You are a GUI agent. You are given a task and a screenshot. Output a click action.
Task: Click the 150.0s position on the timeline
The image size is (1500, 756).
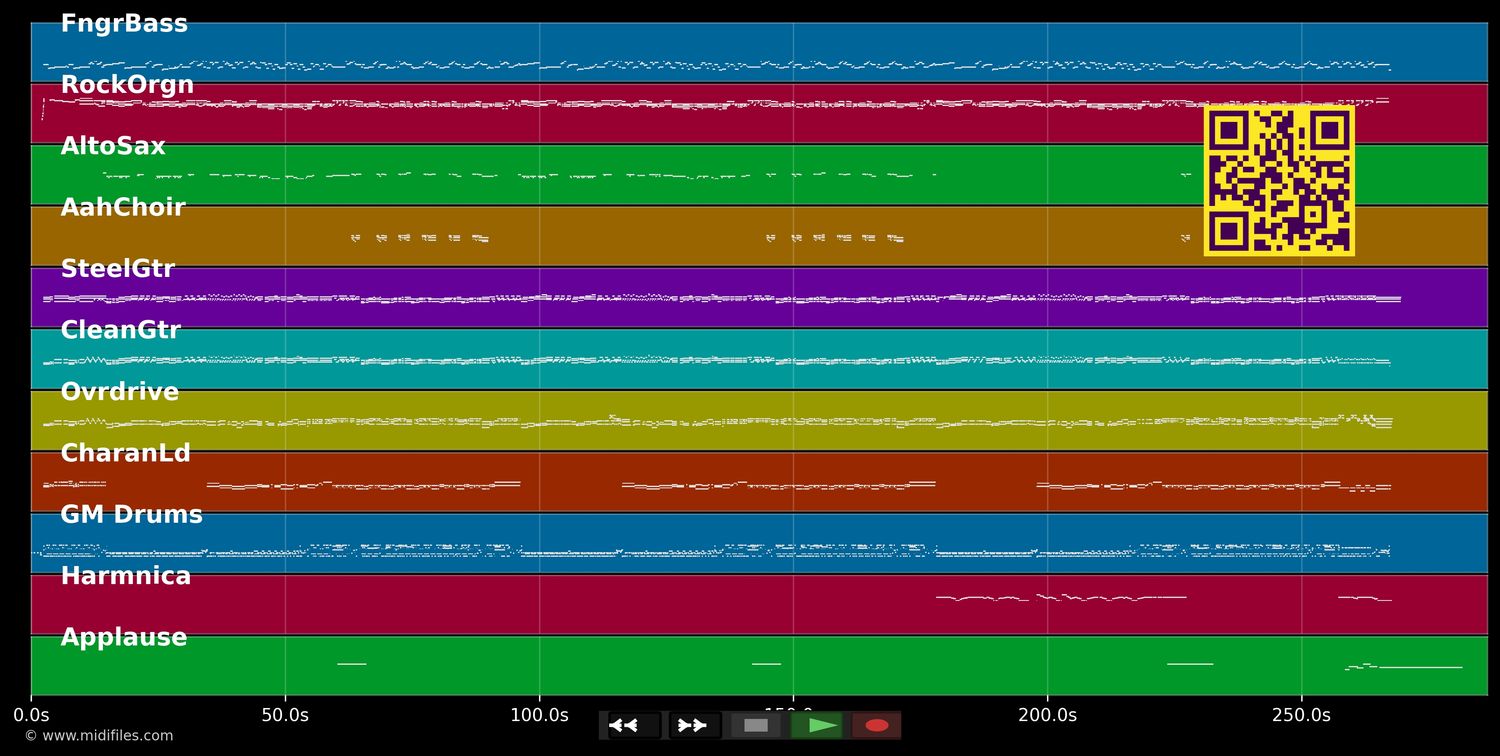793,715
